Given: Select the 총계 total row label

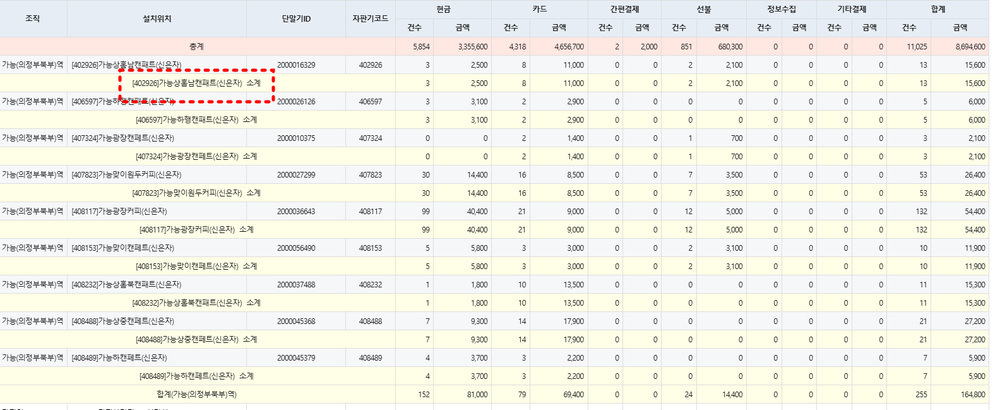Looking at the screenshot, I should click(197, 46).
